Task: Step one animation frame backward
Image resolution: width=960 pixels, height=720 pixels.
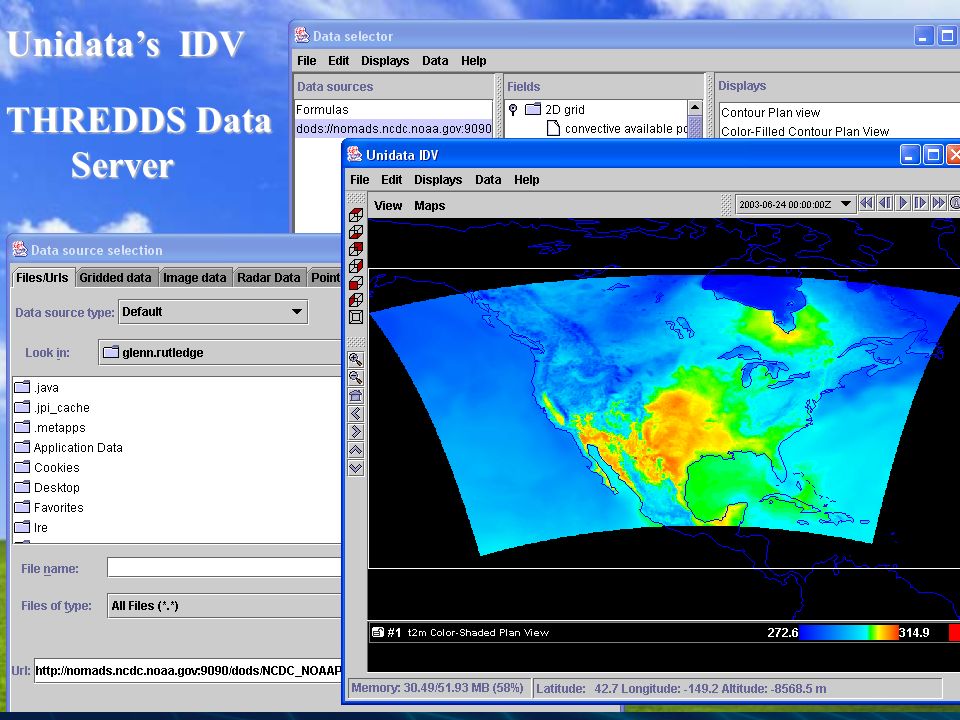Action: point(885,203)
